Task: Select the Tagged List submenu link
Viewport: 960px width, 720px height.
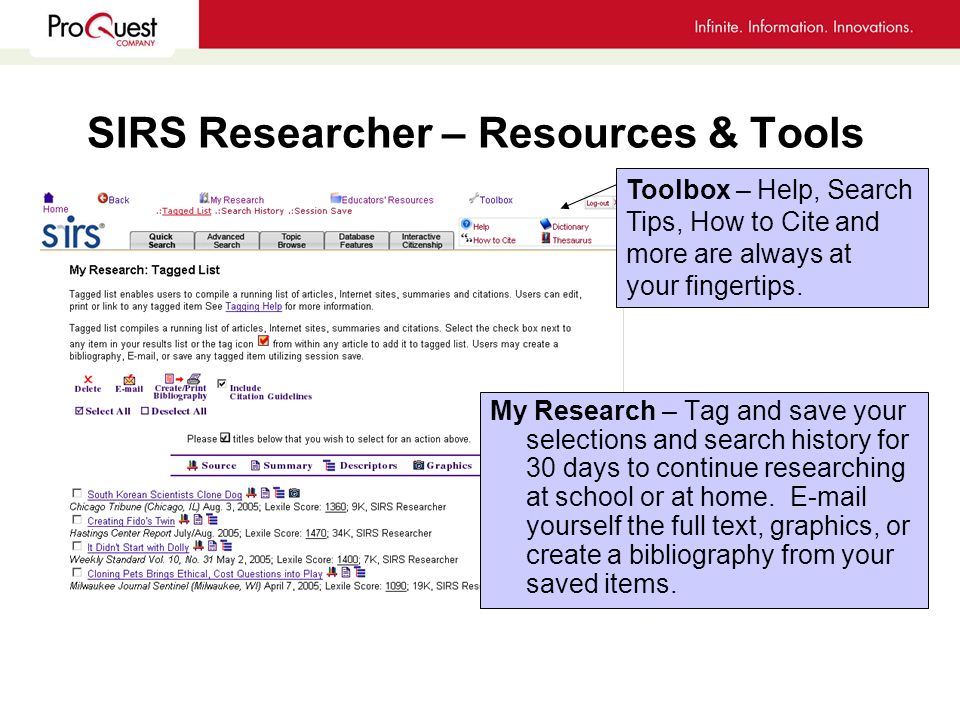Action: click(x=187, y=211)
